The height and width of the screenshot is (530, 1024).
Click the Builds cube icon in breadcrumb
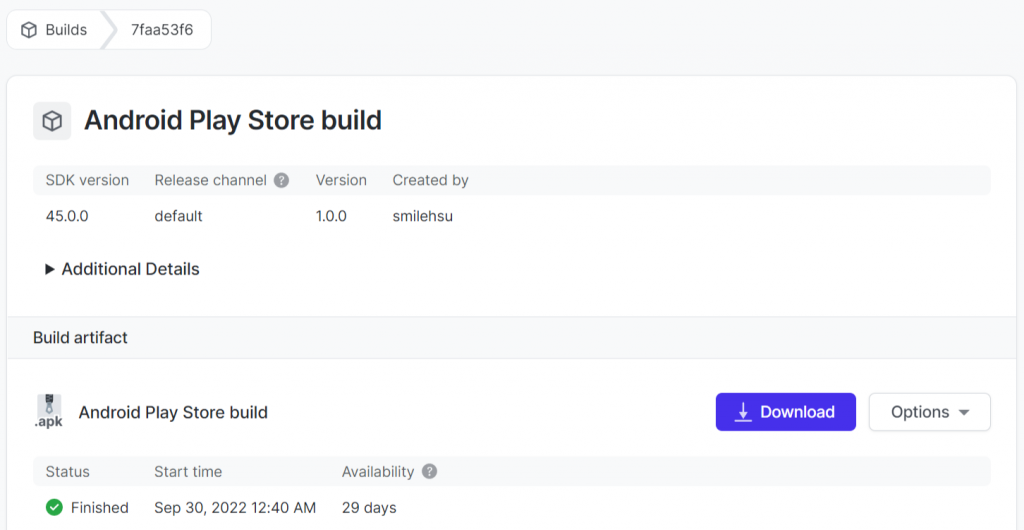pos(29,30)
